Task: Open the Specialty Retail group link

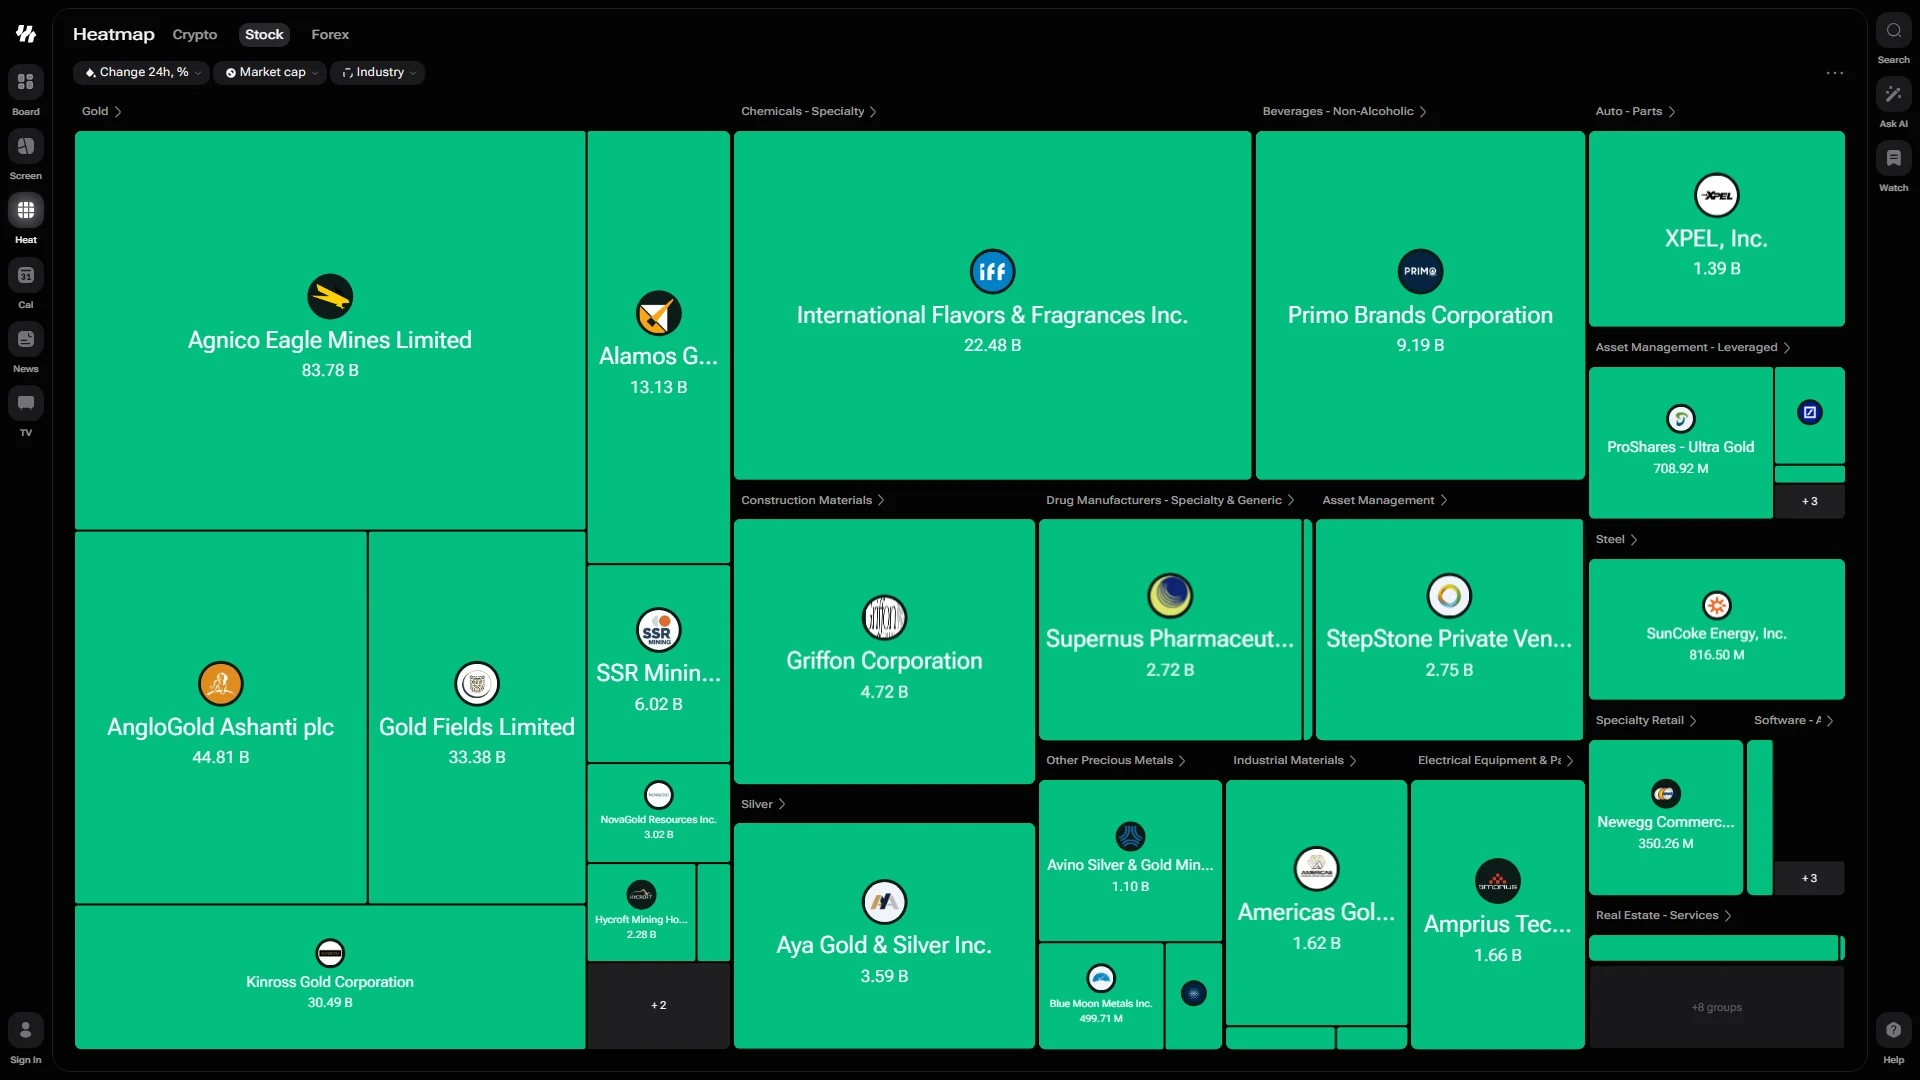Action: pos(1646,721)
